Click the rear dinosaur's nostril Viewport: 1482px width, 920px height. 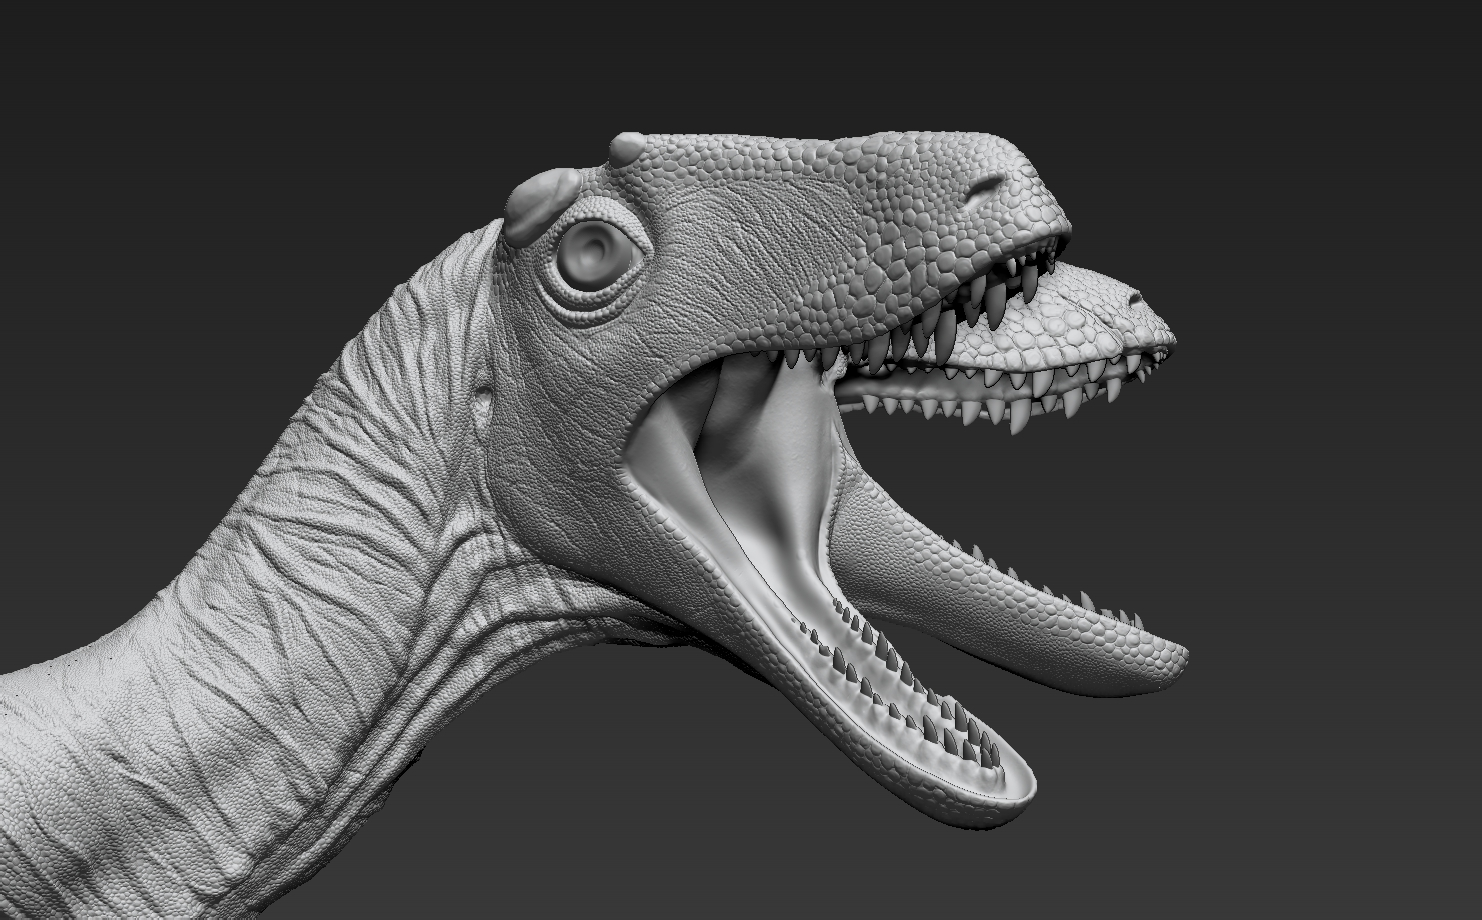pos(1134,297)
